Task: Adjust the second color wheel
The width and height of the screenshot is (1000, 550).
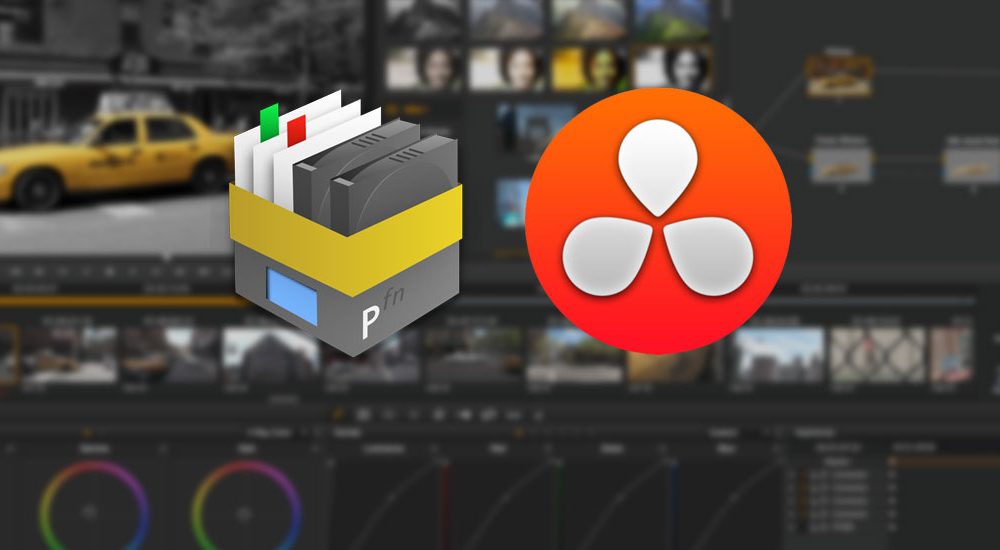Action: point(246,505)
